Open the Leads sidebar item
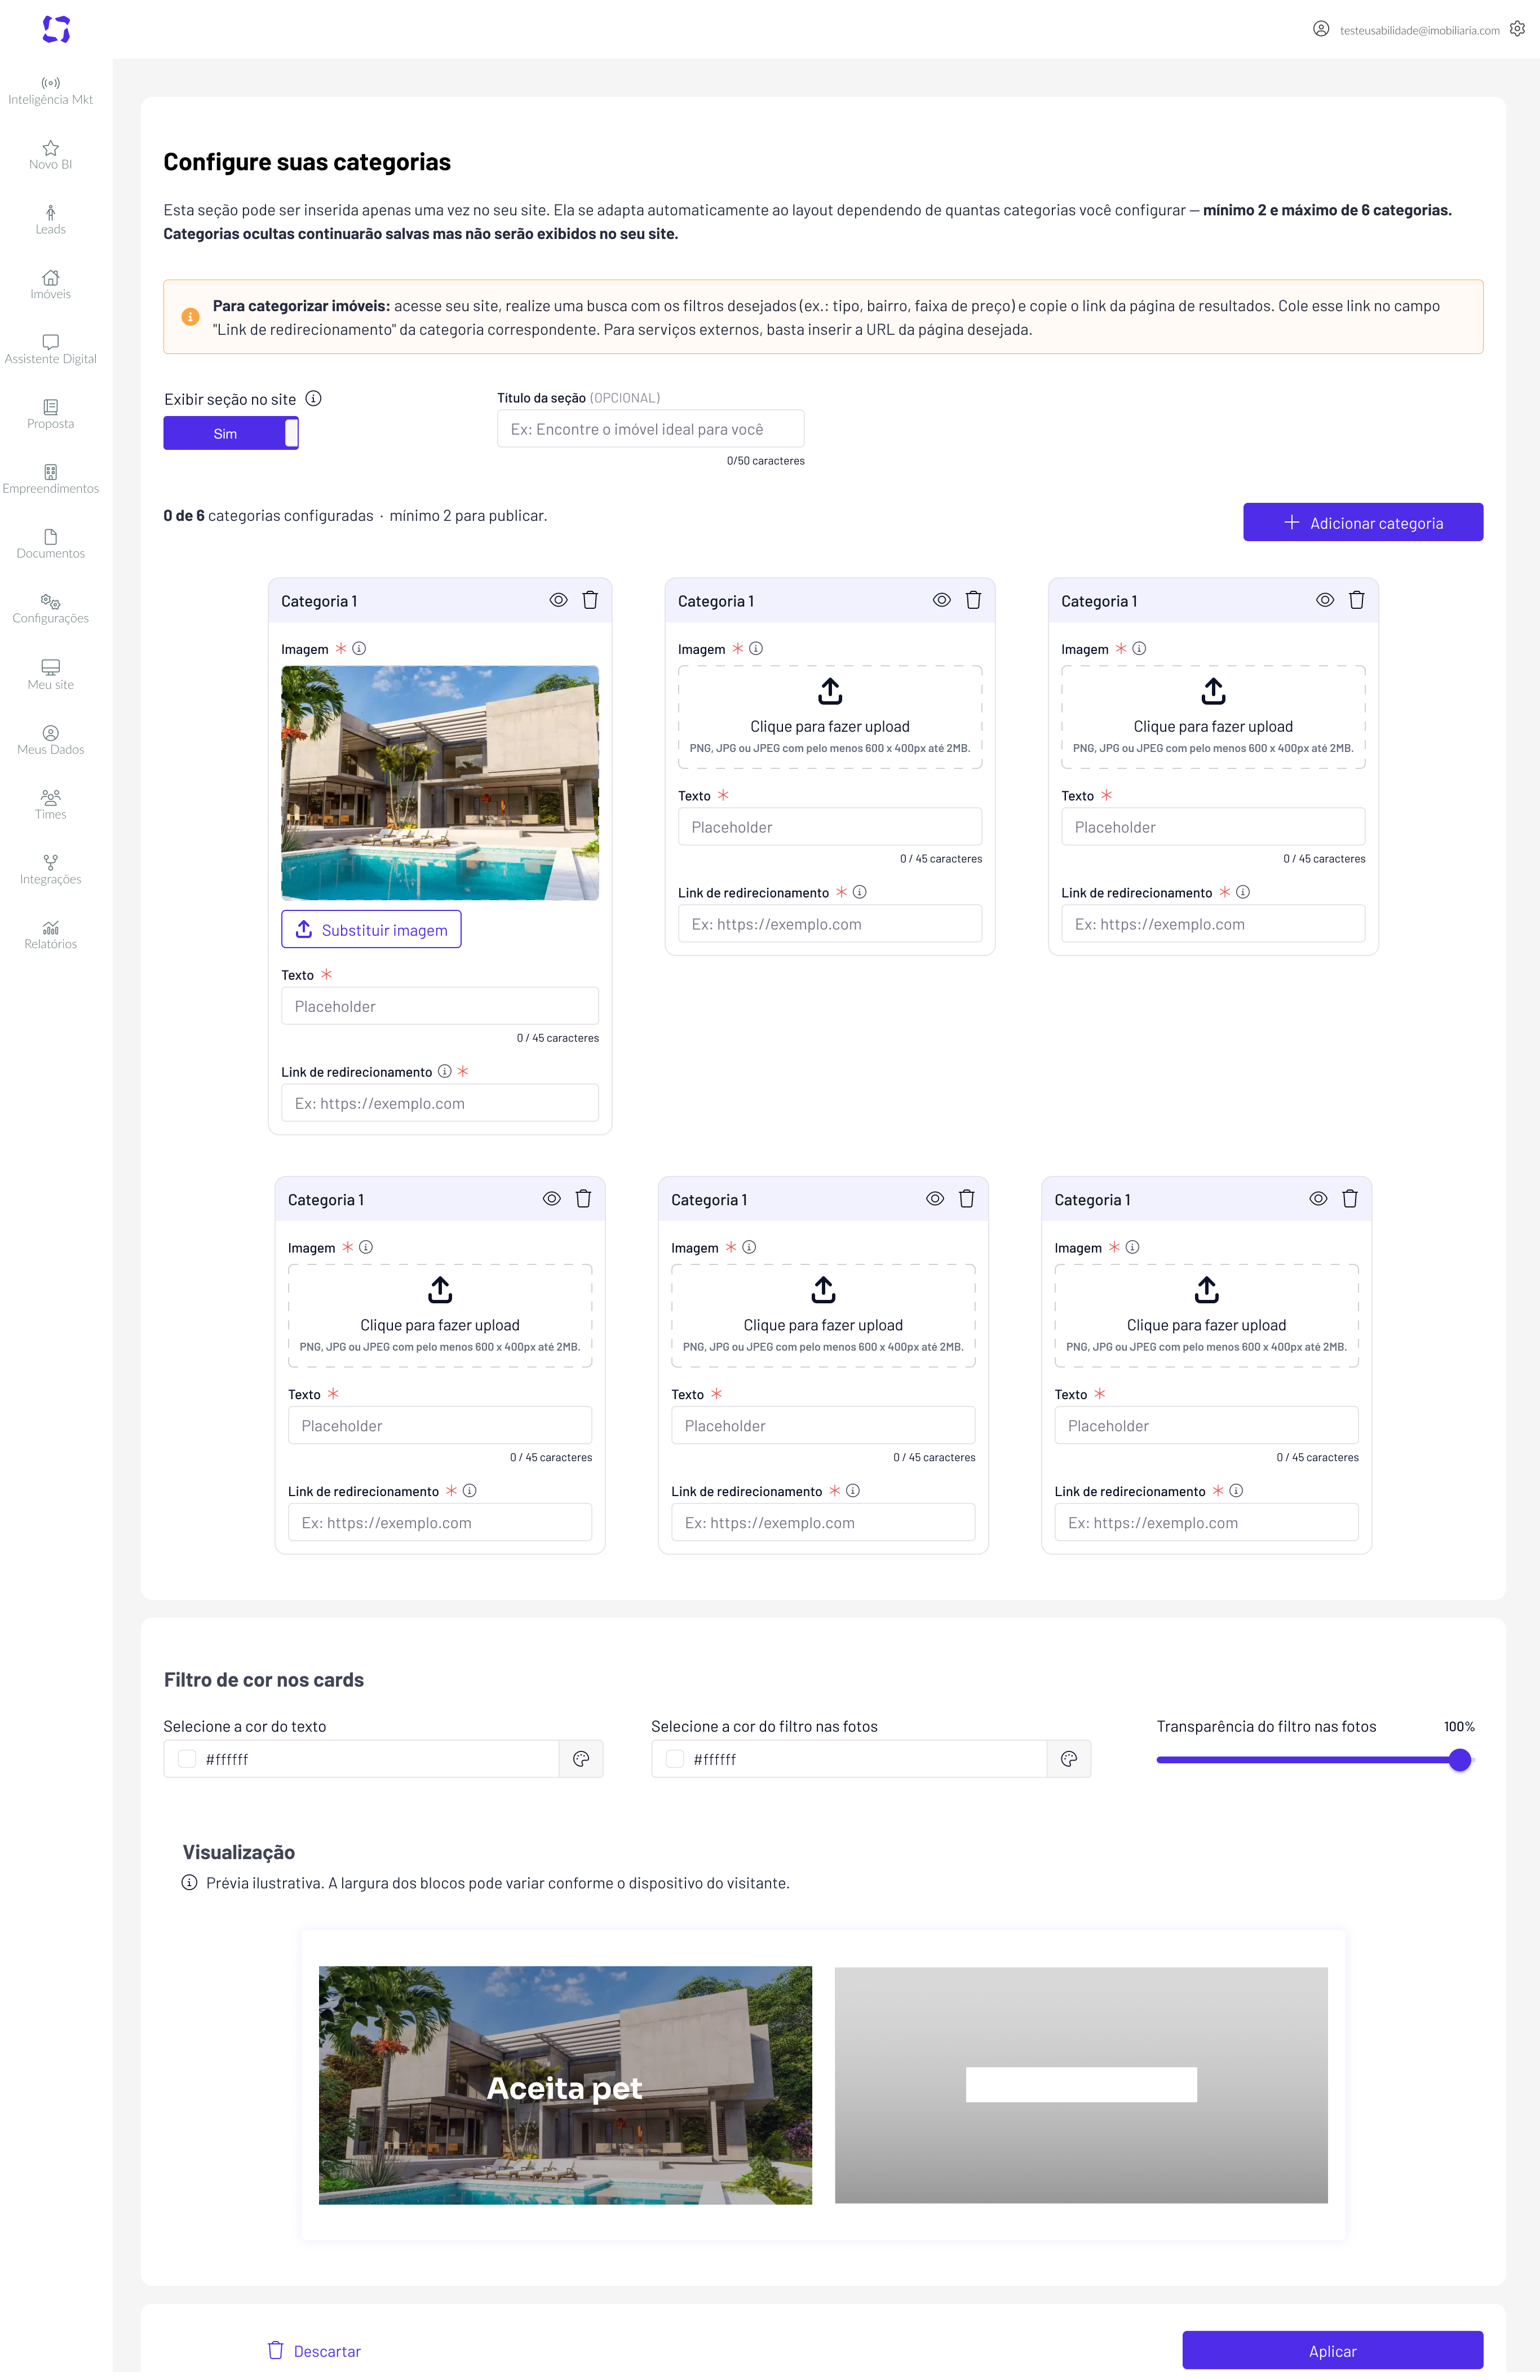 point(51,221)
